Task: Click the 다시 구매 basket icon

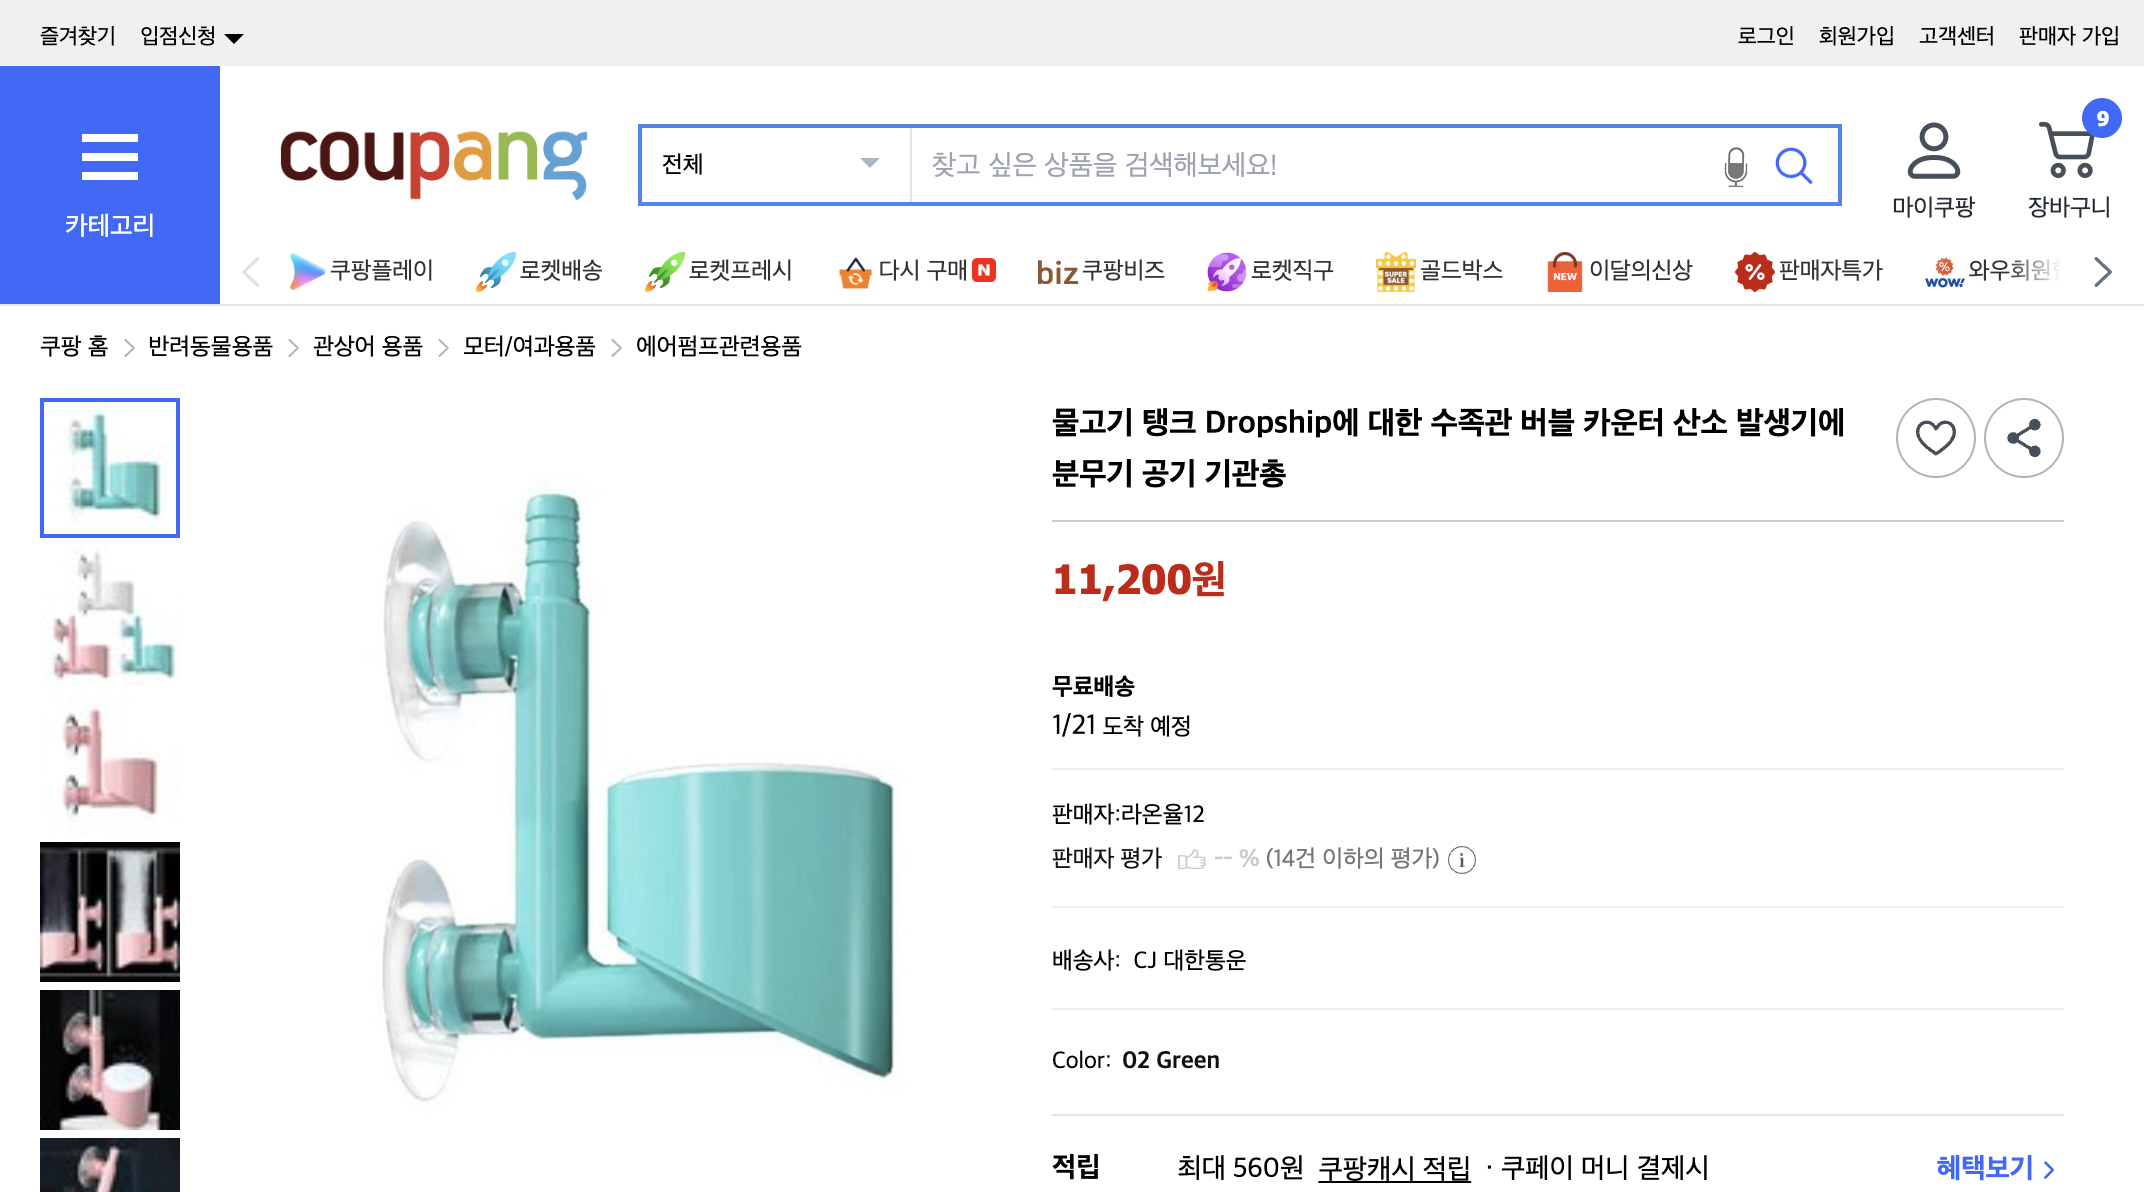Action: 854,270
